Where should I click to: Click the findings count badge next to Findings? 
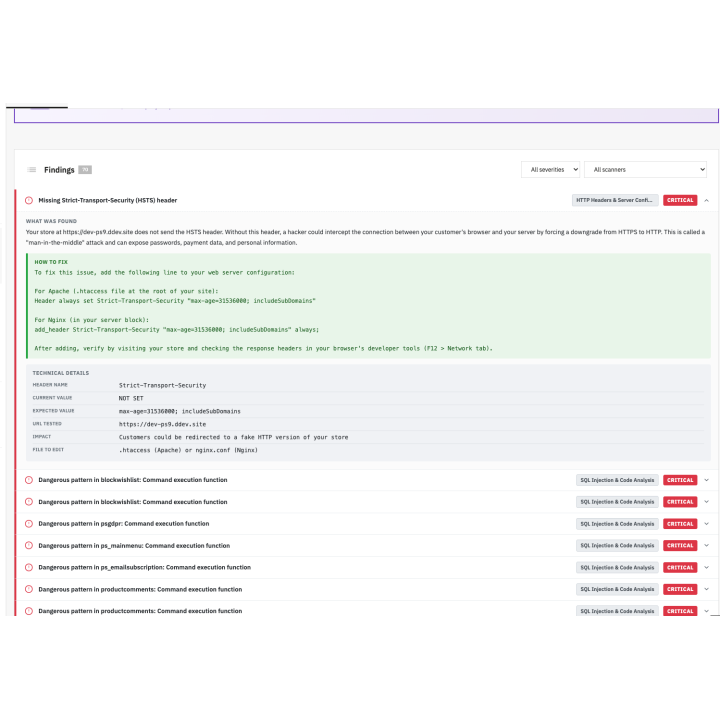click(x=85, y=170)
